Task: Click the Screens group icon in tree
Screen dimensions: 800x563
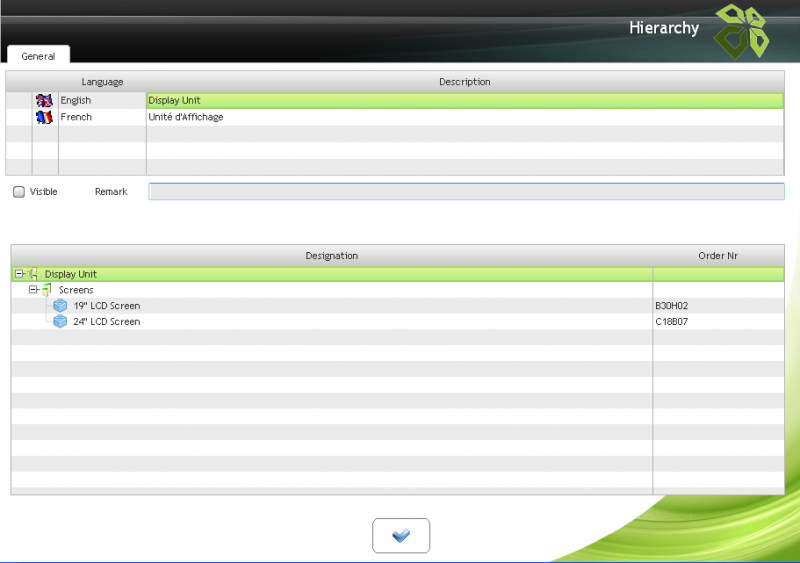Action: (x=48, y=290)
